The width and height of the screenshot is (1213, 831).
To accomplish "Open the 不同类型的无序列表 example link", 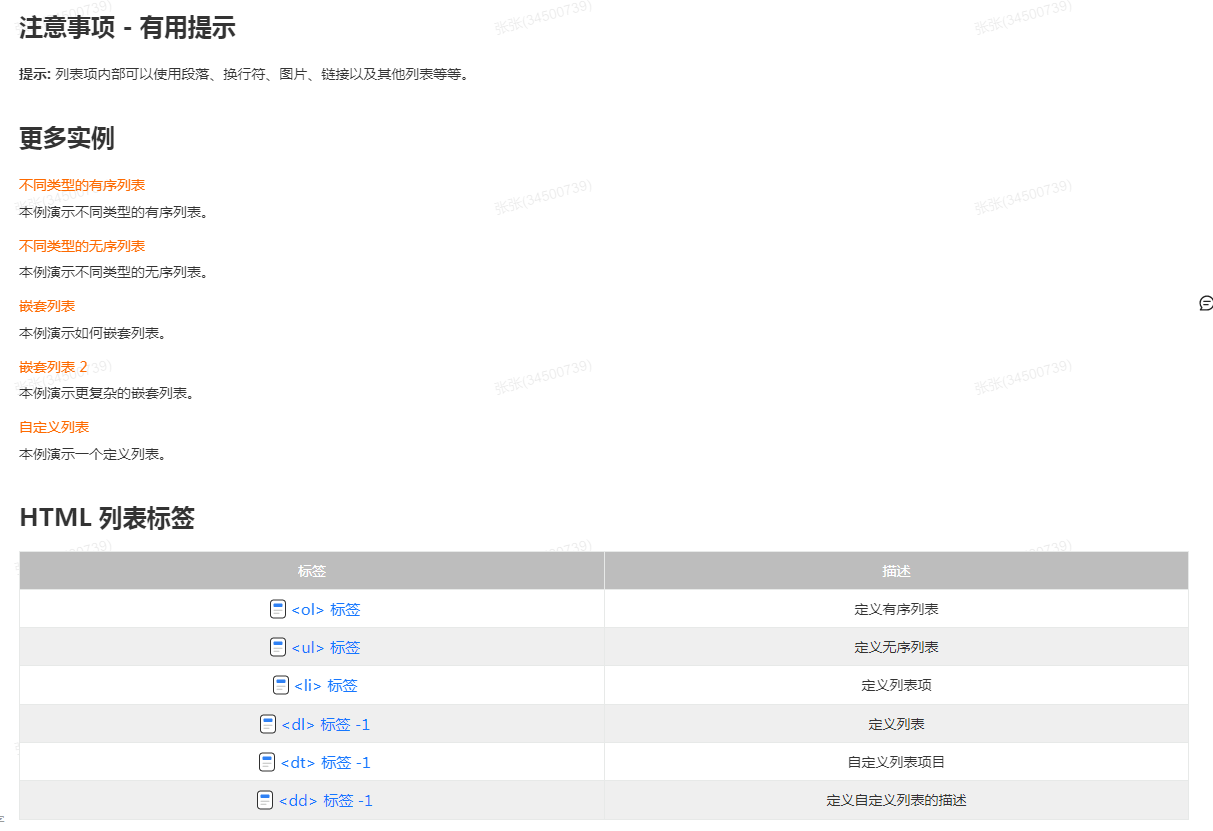I will [82, 246].
